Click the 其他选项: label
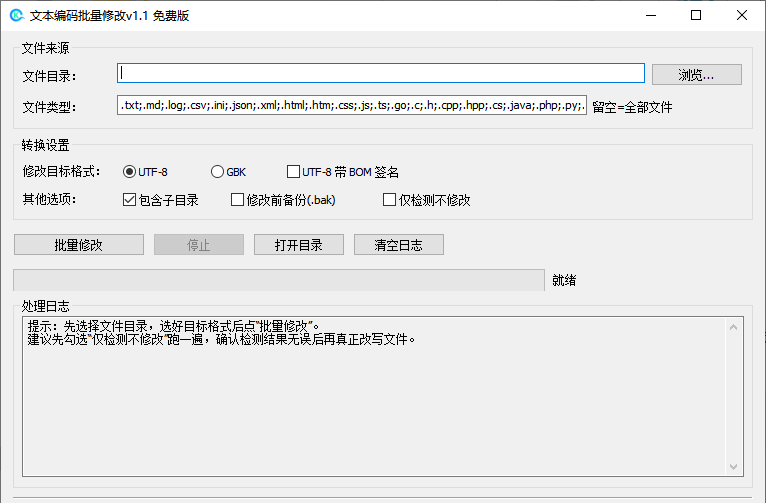Image resolution: width=766 pixels, height=503 pixels. (49, 199)
